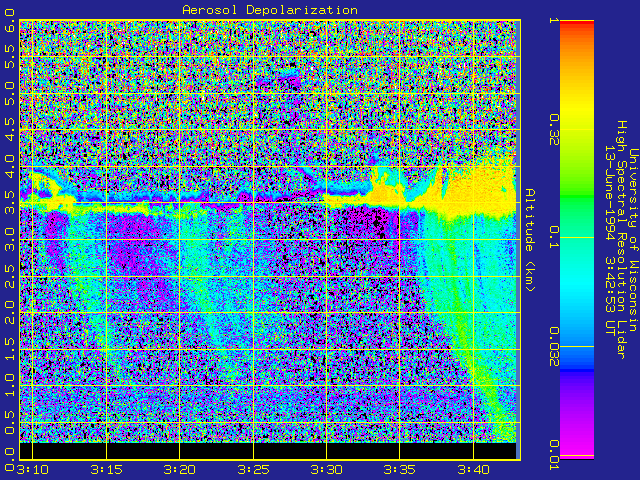This screenshot has height=480, width=640.
Task: Click the 'High Spectral Resolution Lidar' text
Action: [621, 240]
